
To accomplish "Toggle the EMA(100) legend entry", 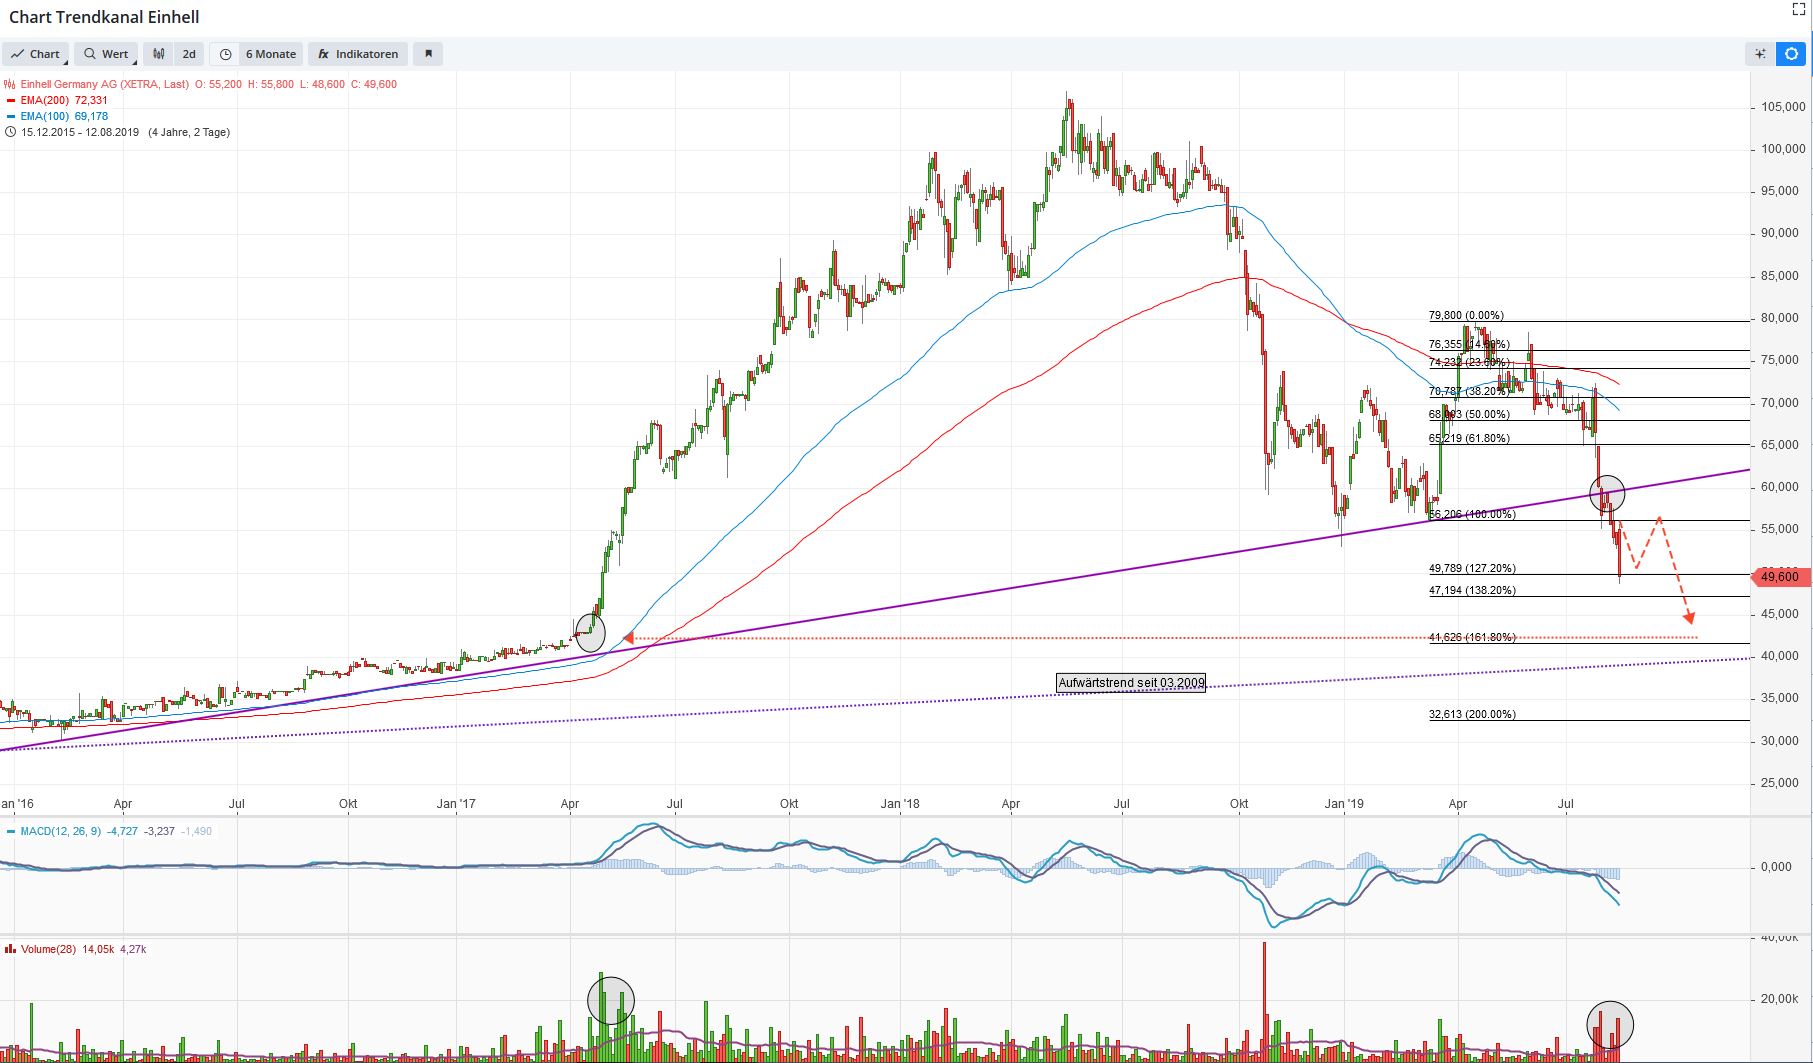I will pyautogui.click(x=64, y=116).
